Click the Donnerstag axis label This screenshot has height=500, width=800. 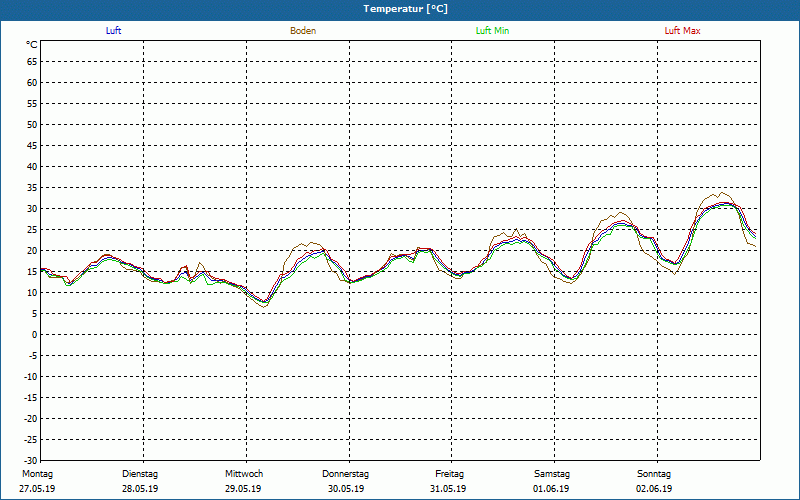[x=345, y=474]
